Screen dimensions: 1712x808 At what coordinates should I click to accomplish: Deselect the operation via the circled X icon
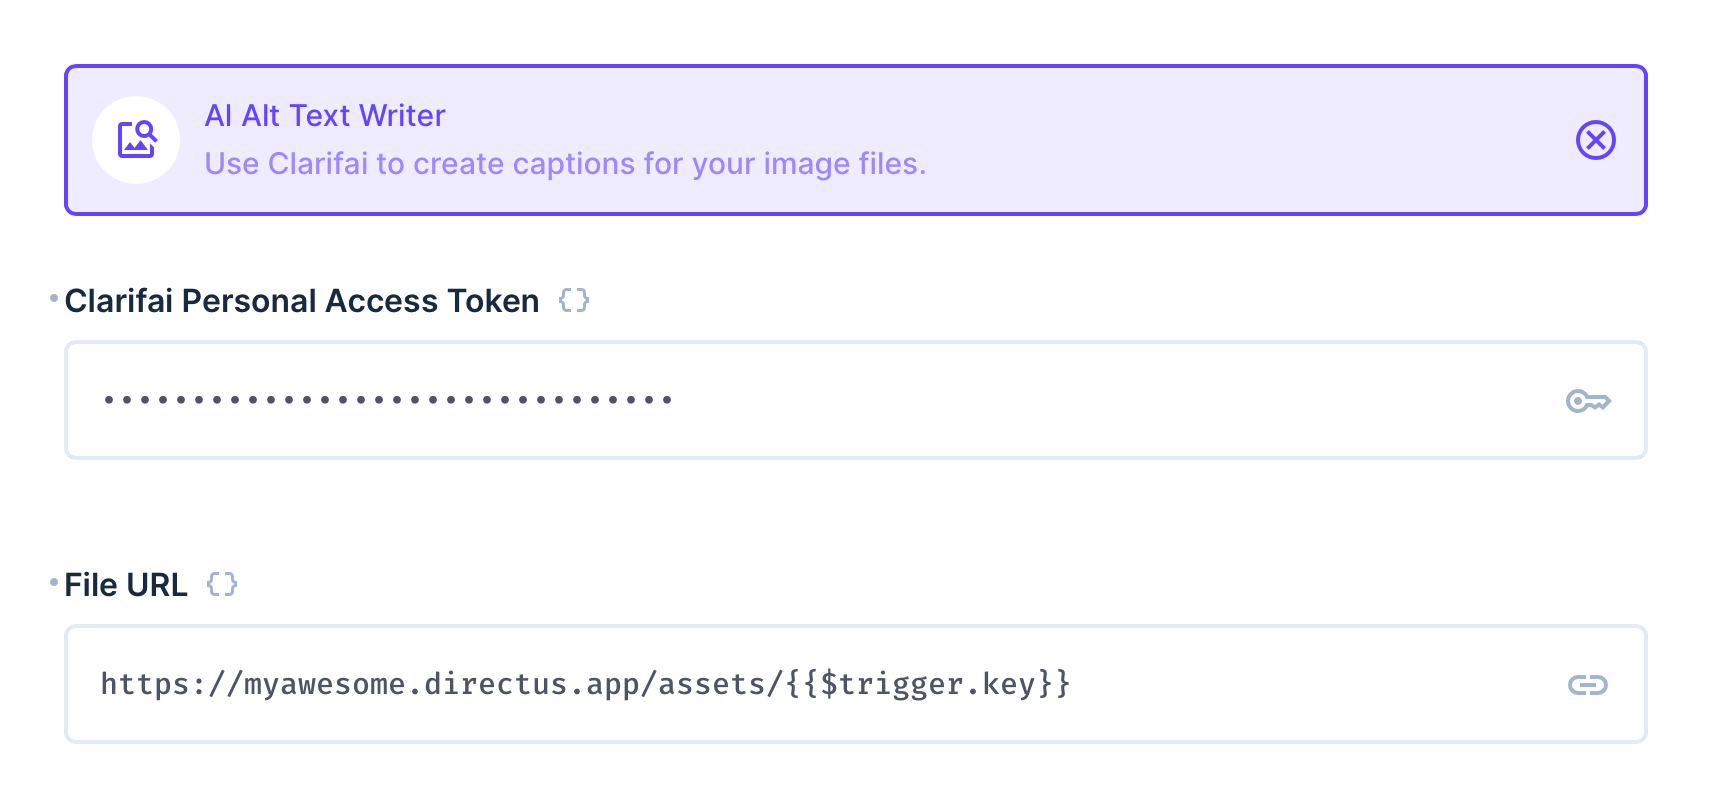[1595, 140]
